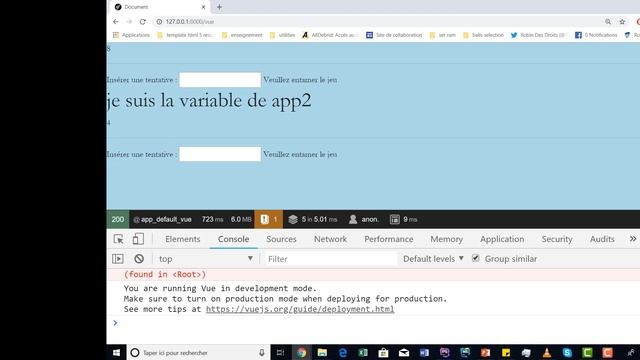
Task: Reload the page with the refresh icon
Action: tap(142, 22)
